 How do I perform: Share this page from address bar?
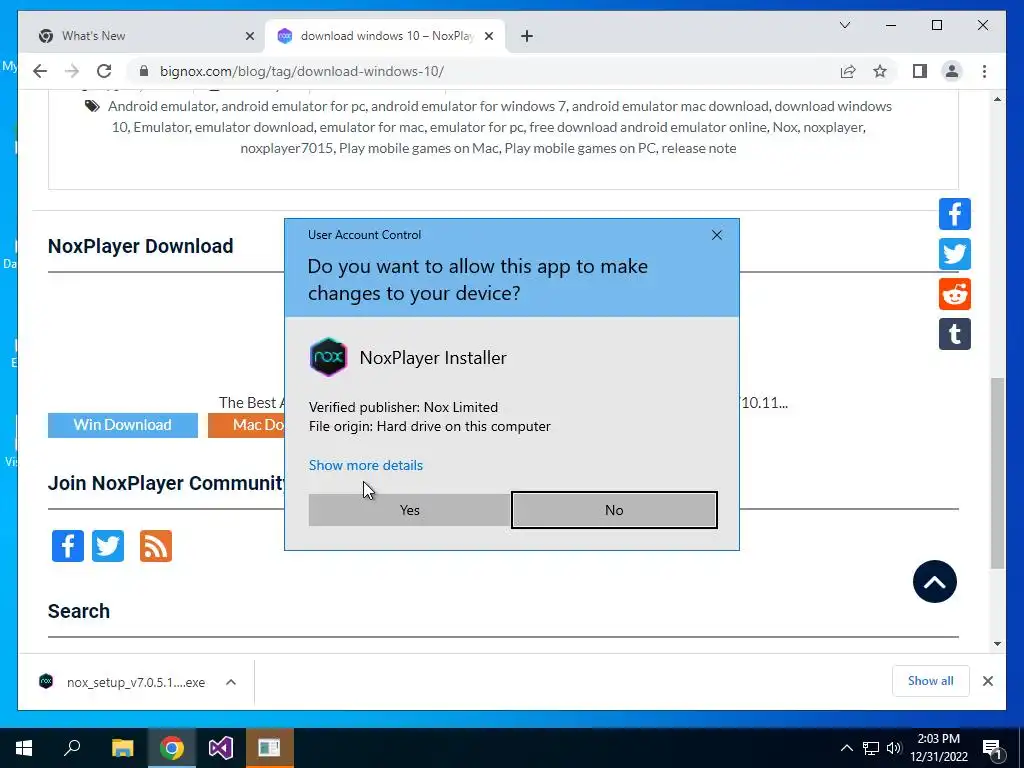coord(848,71)
